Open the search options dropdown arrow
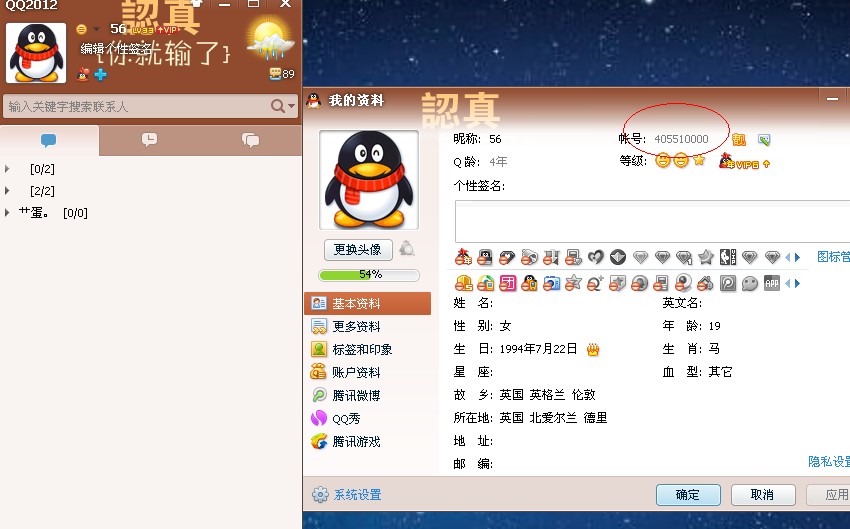The image size is (850, 529). click(x=292, y=106)
